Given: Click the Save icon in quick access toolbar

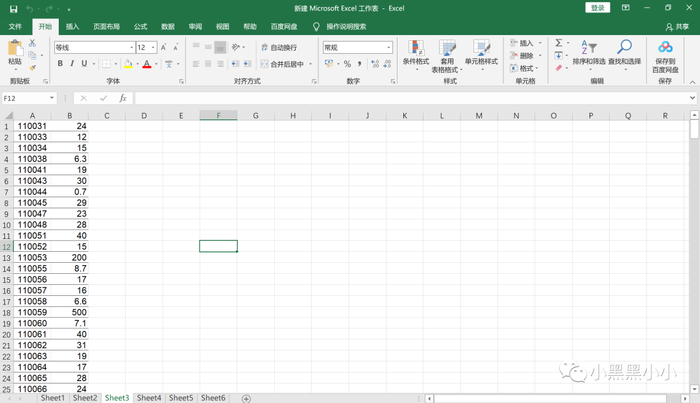Looking at the screenshot, I should [x=13, y=8].
